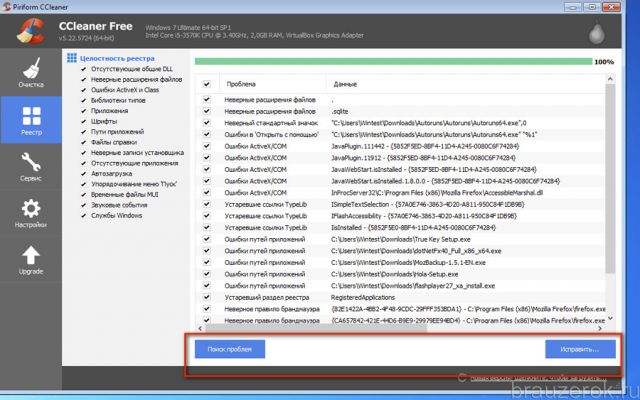Select the 82E1422A firewall rule entry
Viewport: 640px width, 400px height.
468,309
